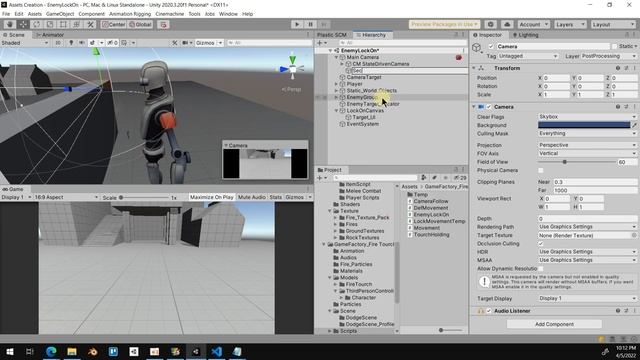Toggle Camera component enabled checkbox

[489, 107]
